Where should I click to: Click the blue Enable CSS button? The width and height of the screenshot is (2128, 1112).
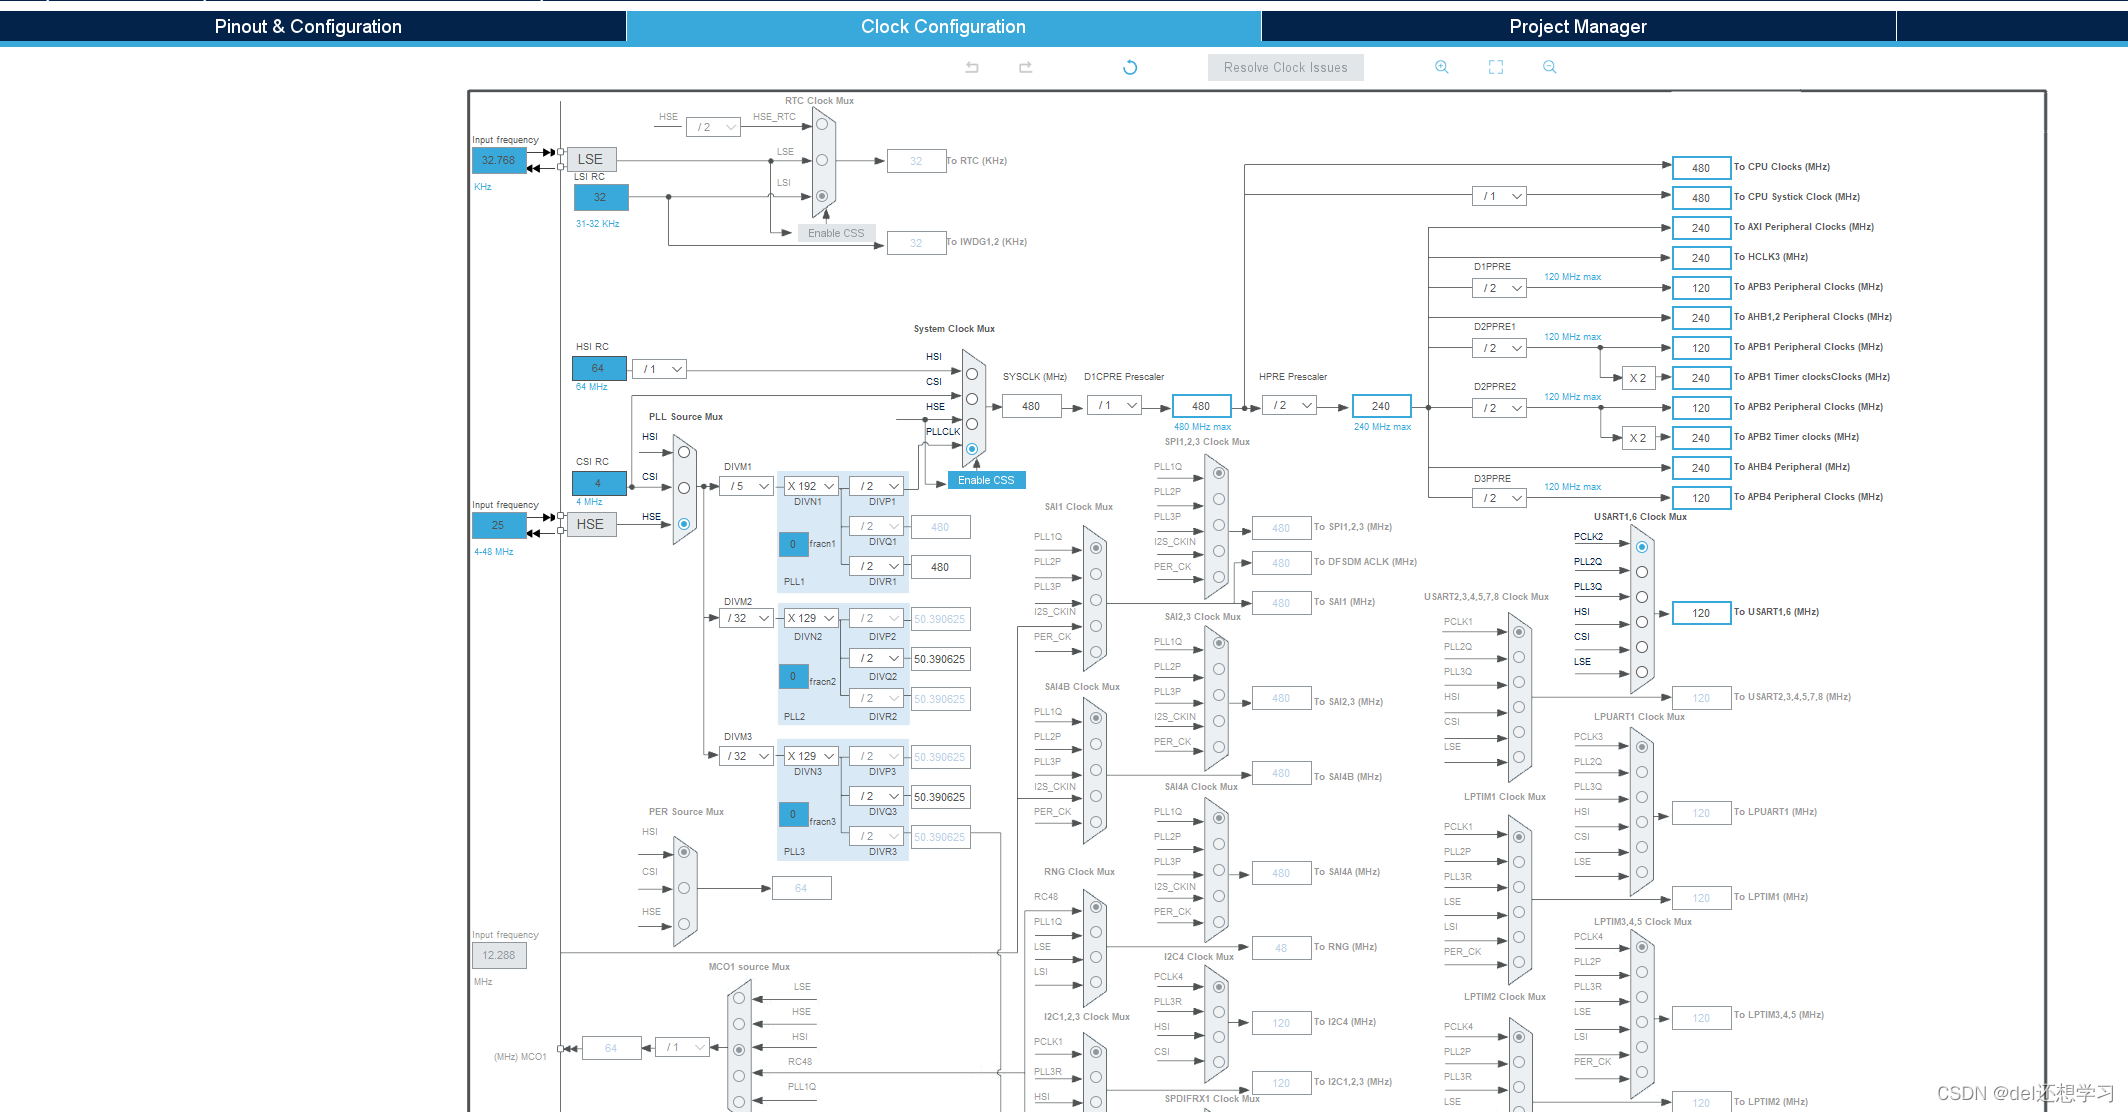(986, 480)
